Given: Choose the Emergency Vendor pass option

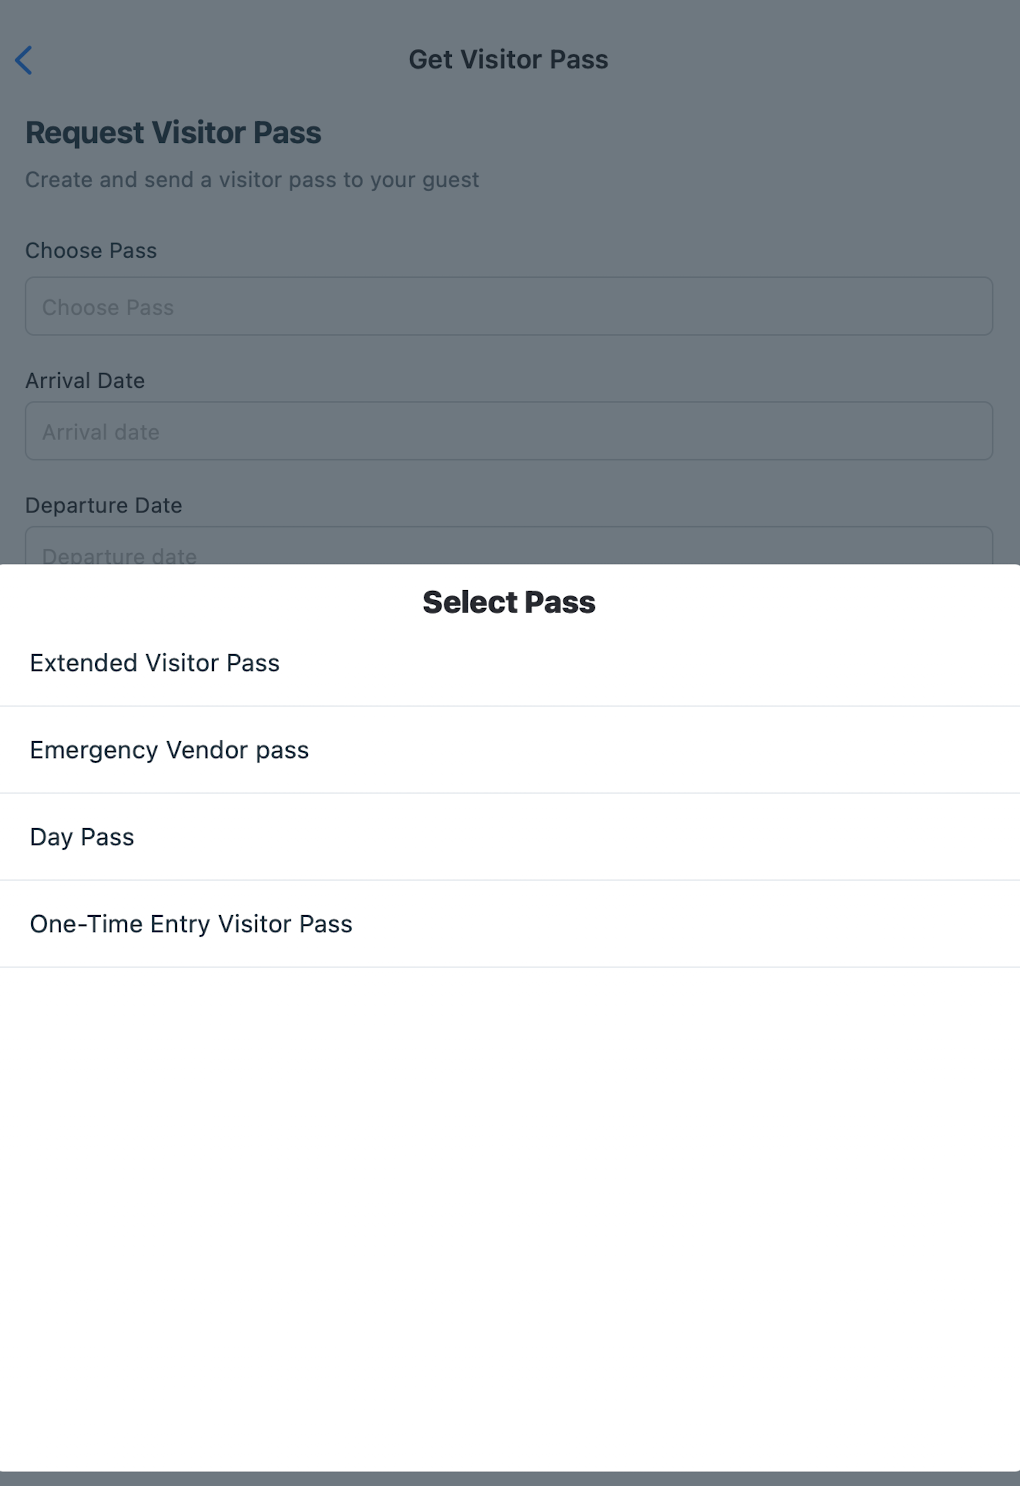Looking at the screenshot, I should (169, 750).
